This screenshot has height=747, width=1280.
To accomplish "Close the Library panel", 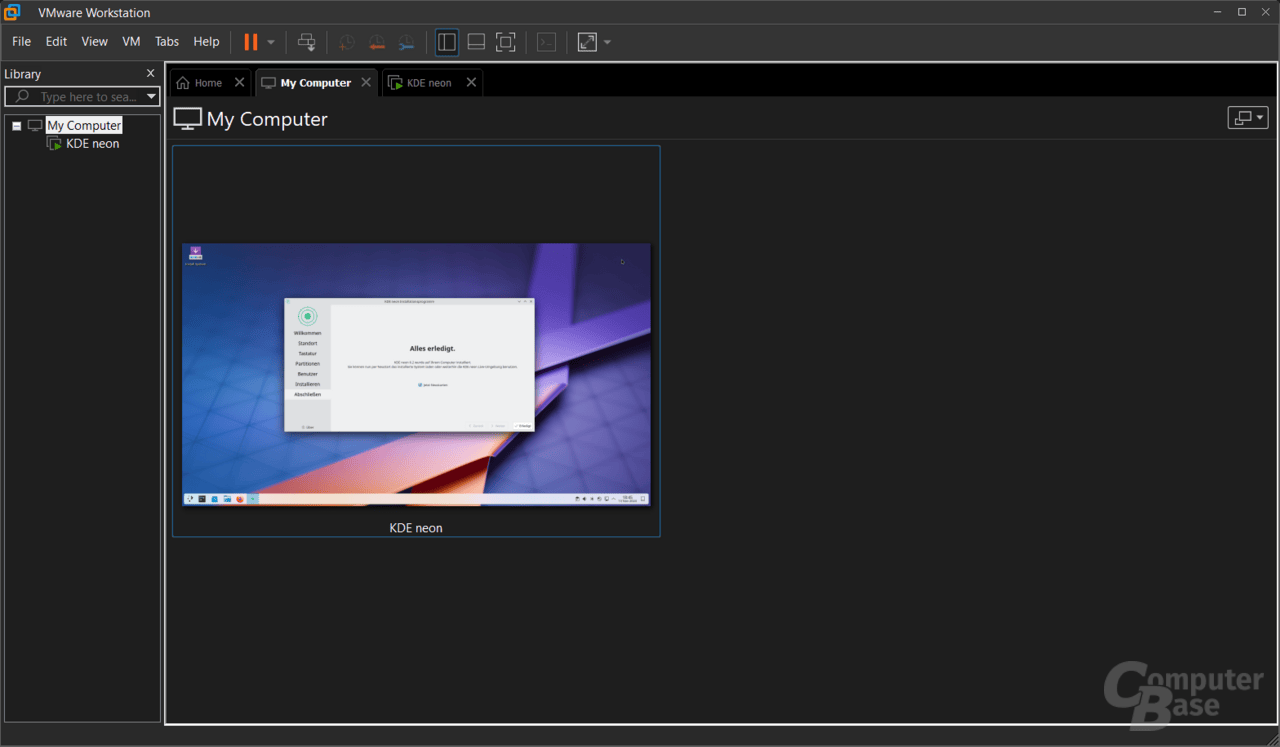I will point(151,73).
